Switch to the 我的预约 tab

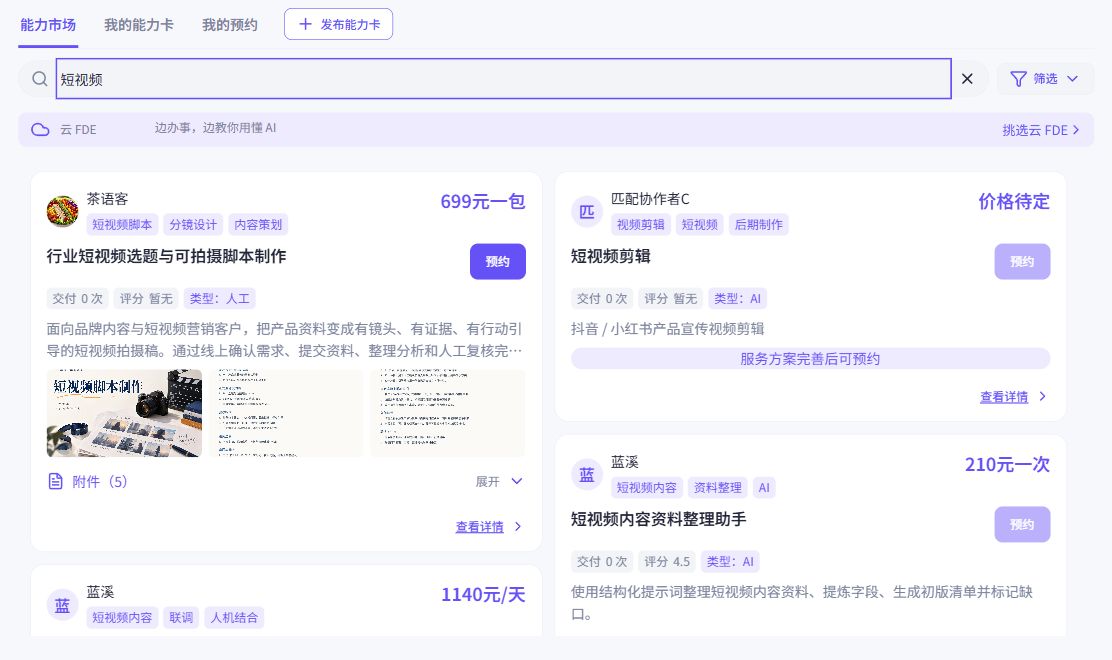[x=230, y=25]
